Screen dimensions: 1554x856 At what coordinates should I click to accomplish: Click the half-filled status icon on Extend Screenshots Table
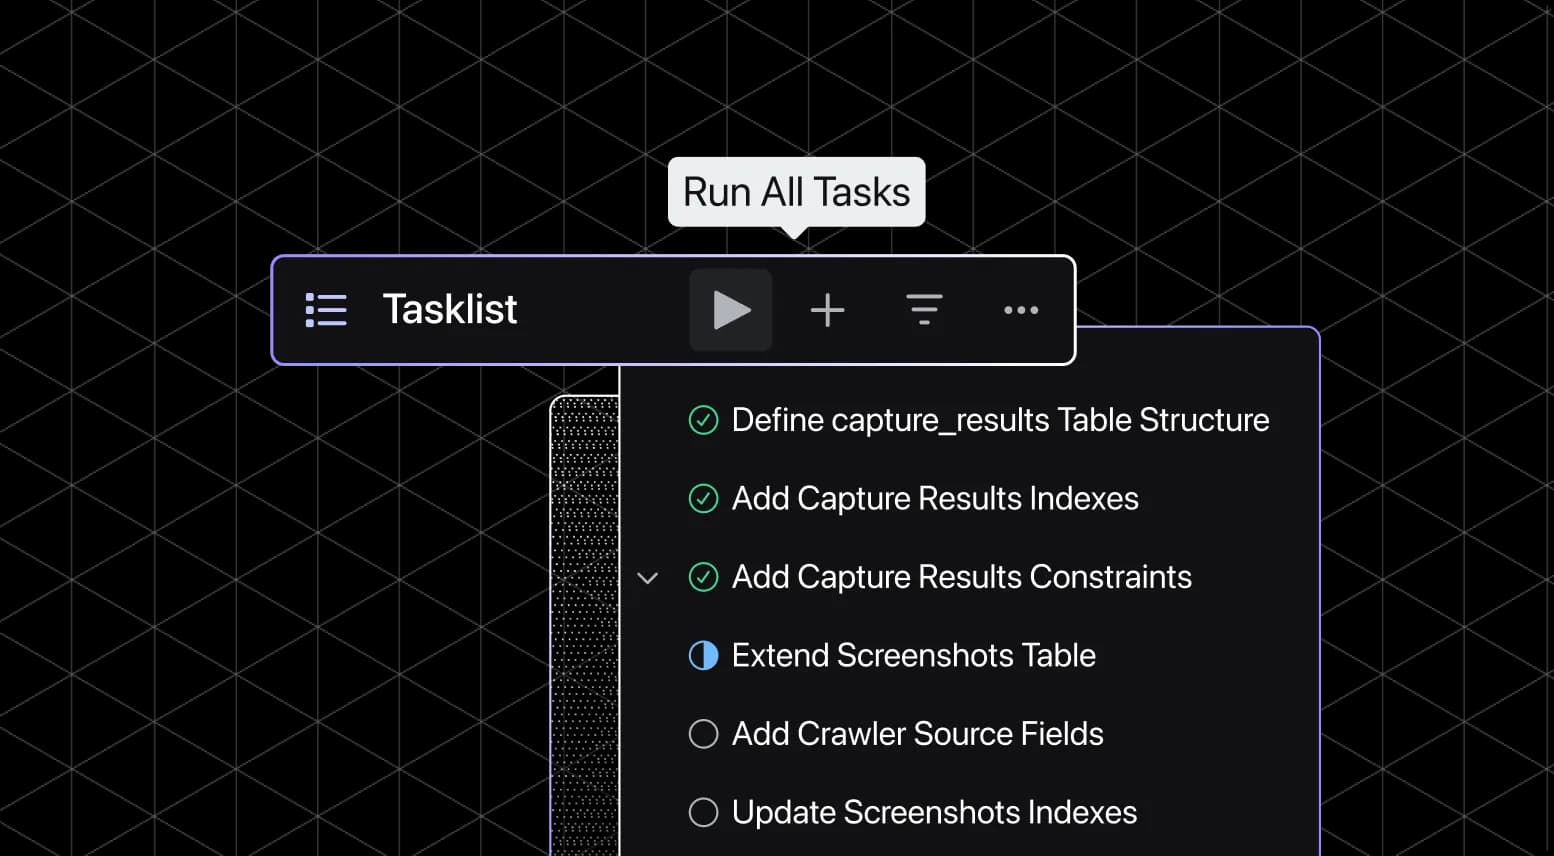[703, 656]
